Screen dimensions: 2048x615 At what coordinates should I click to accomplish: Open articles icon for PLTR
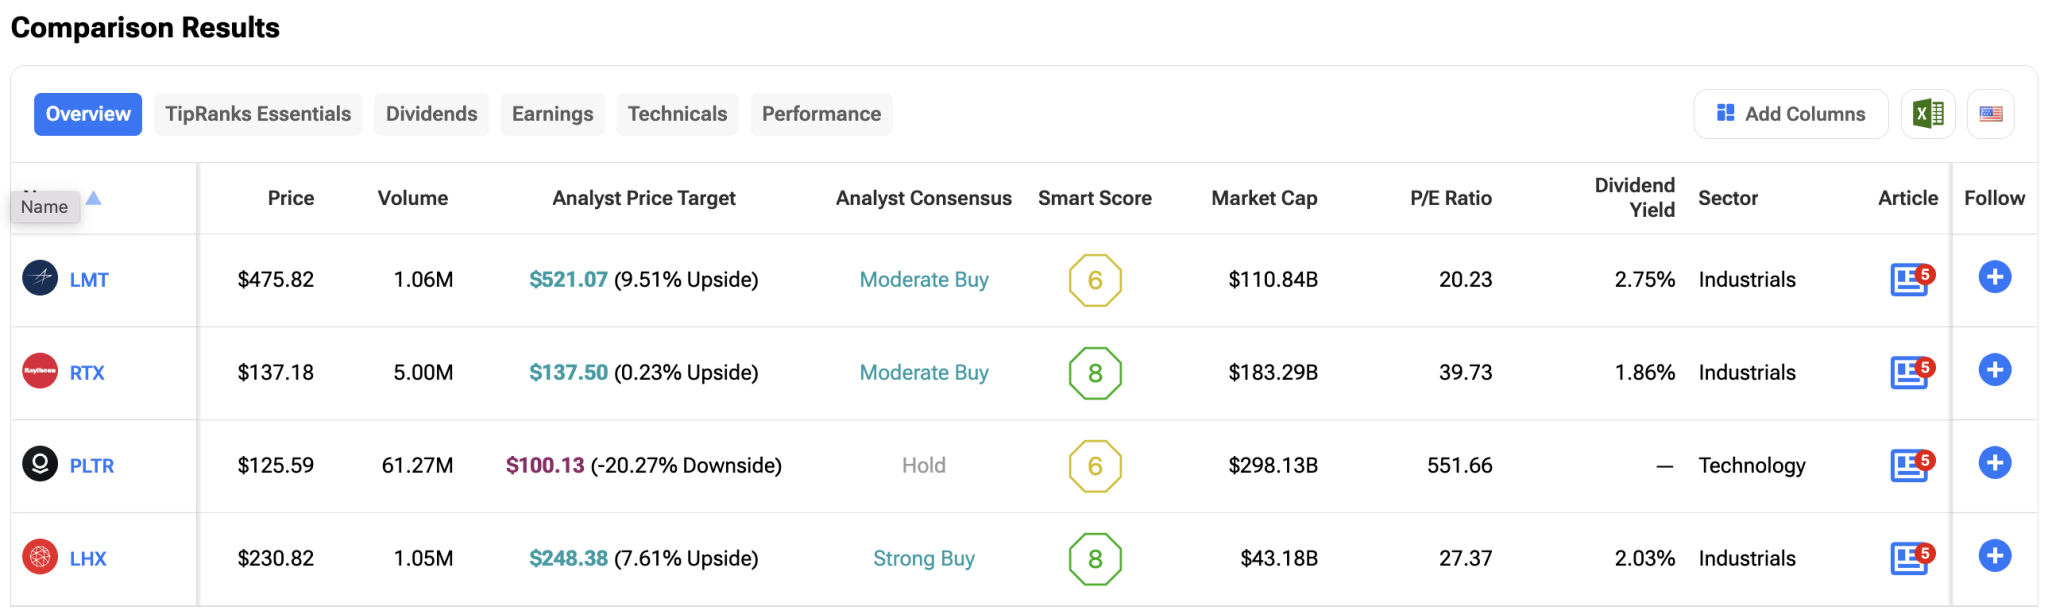[1911, 465]
